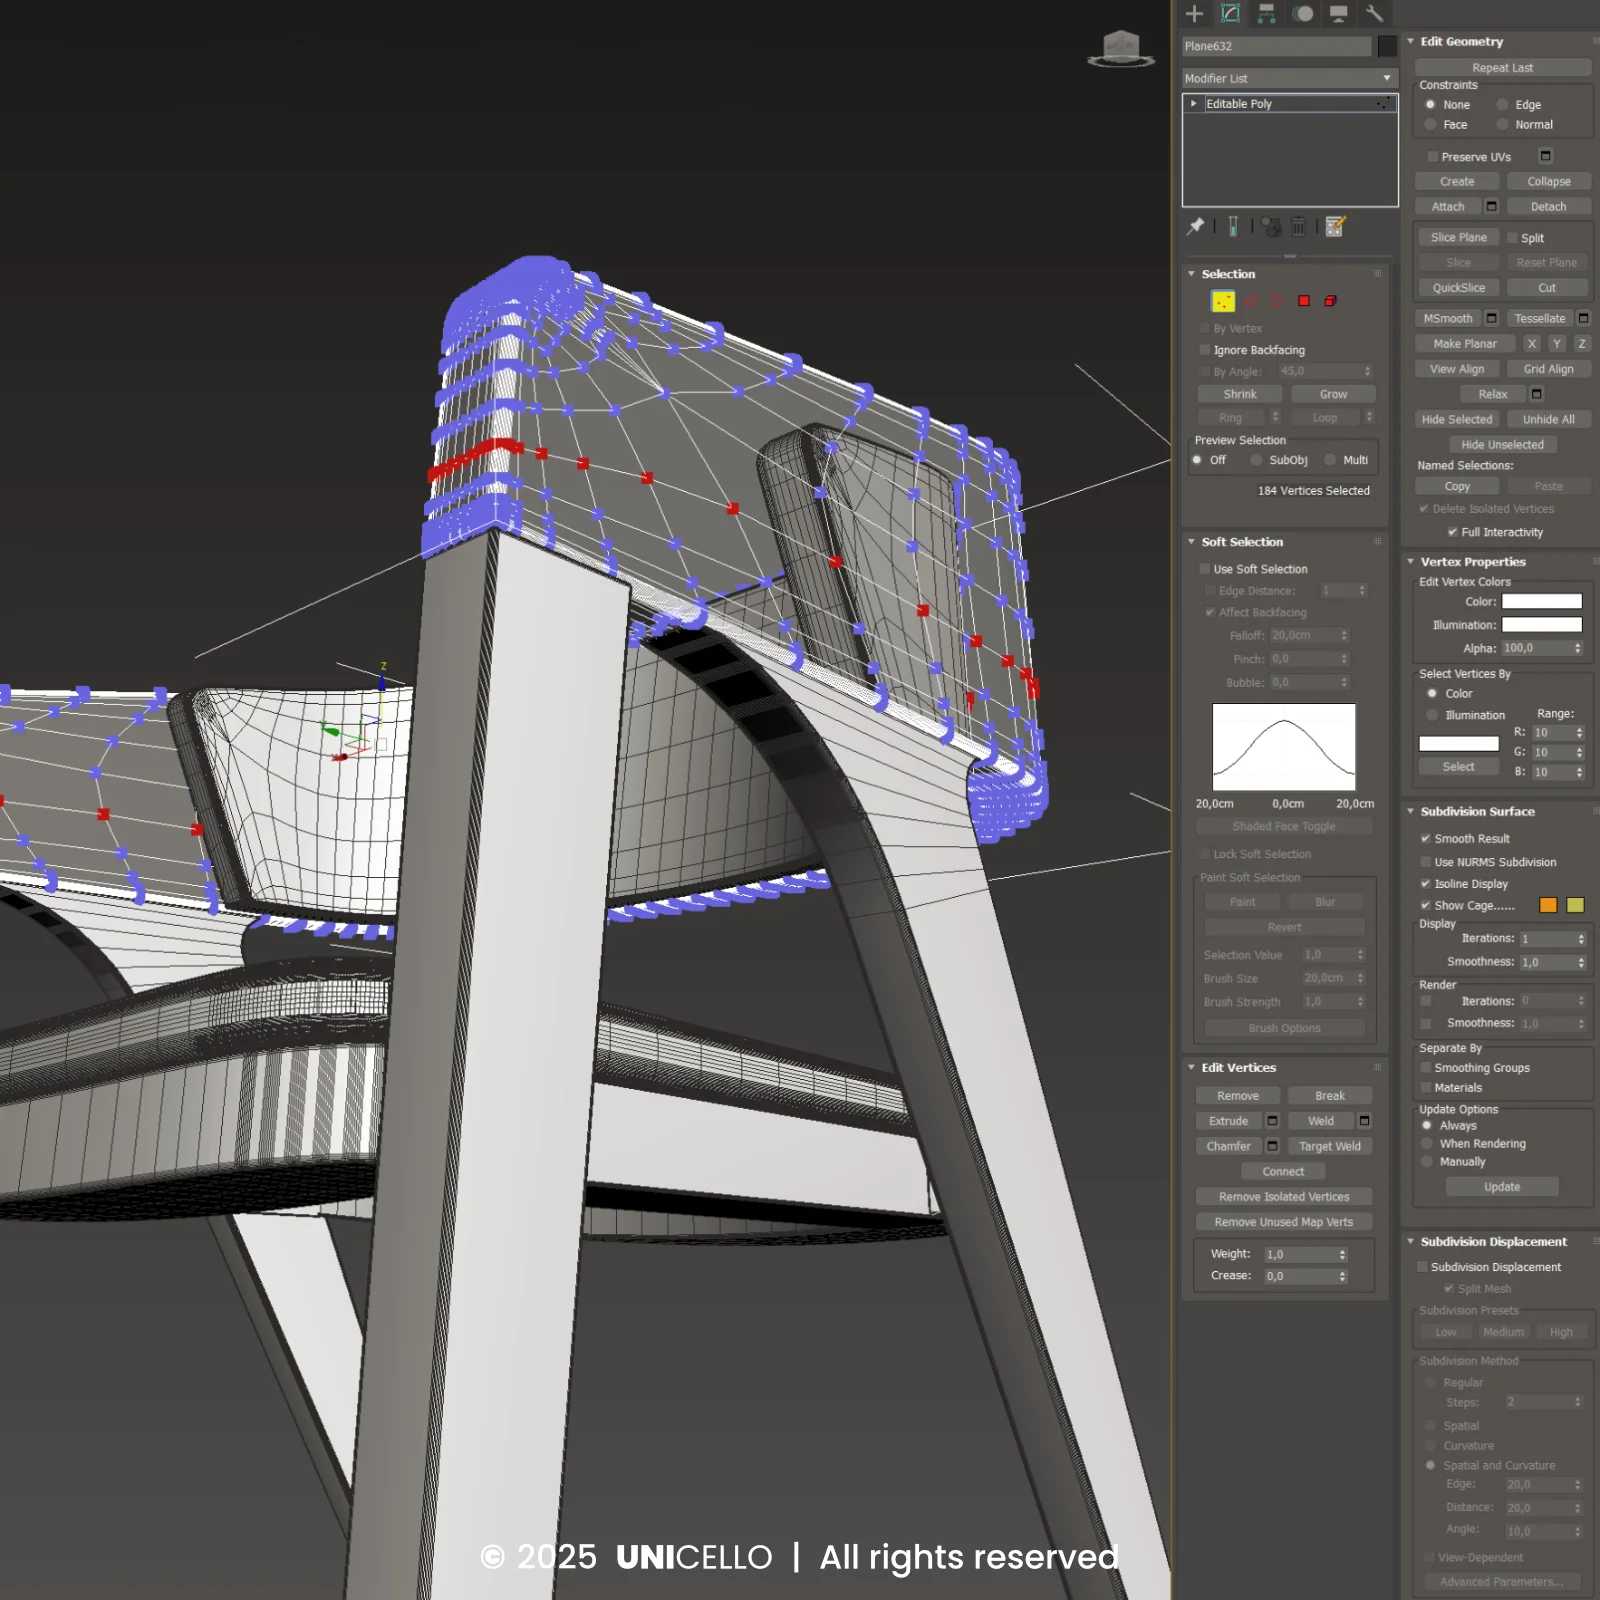This screenshot has width=1600, height=1600.
Task: Click the vertex Color white swatch
Action: point(1541,602)
